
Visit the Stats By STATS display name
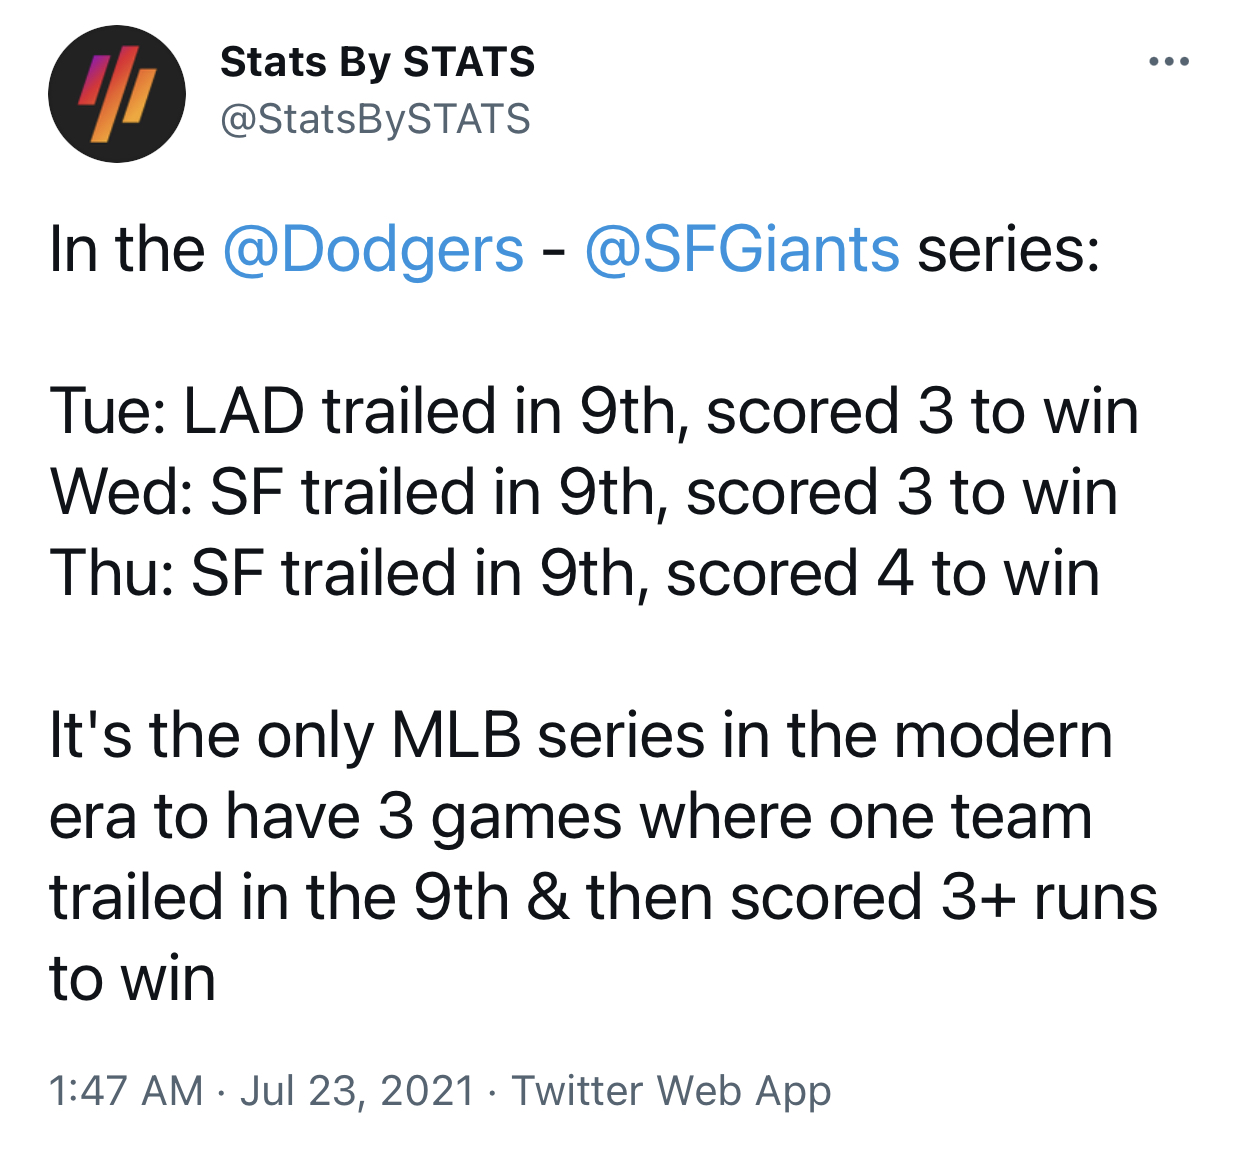tap(377, 63)
